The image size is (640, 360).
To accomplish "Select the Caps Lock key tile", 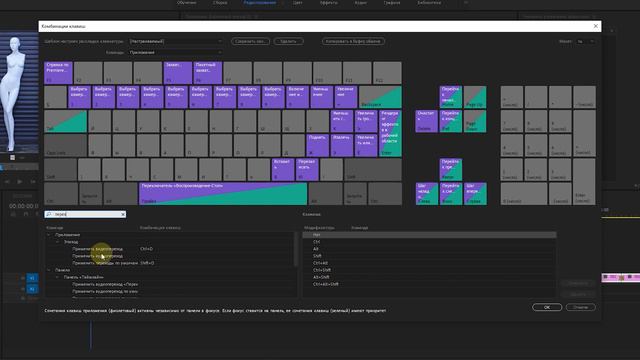I will (66, 145).
